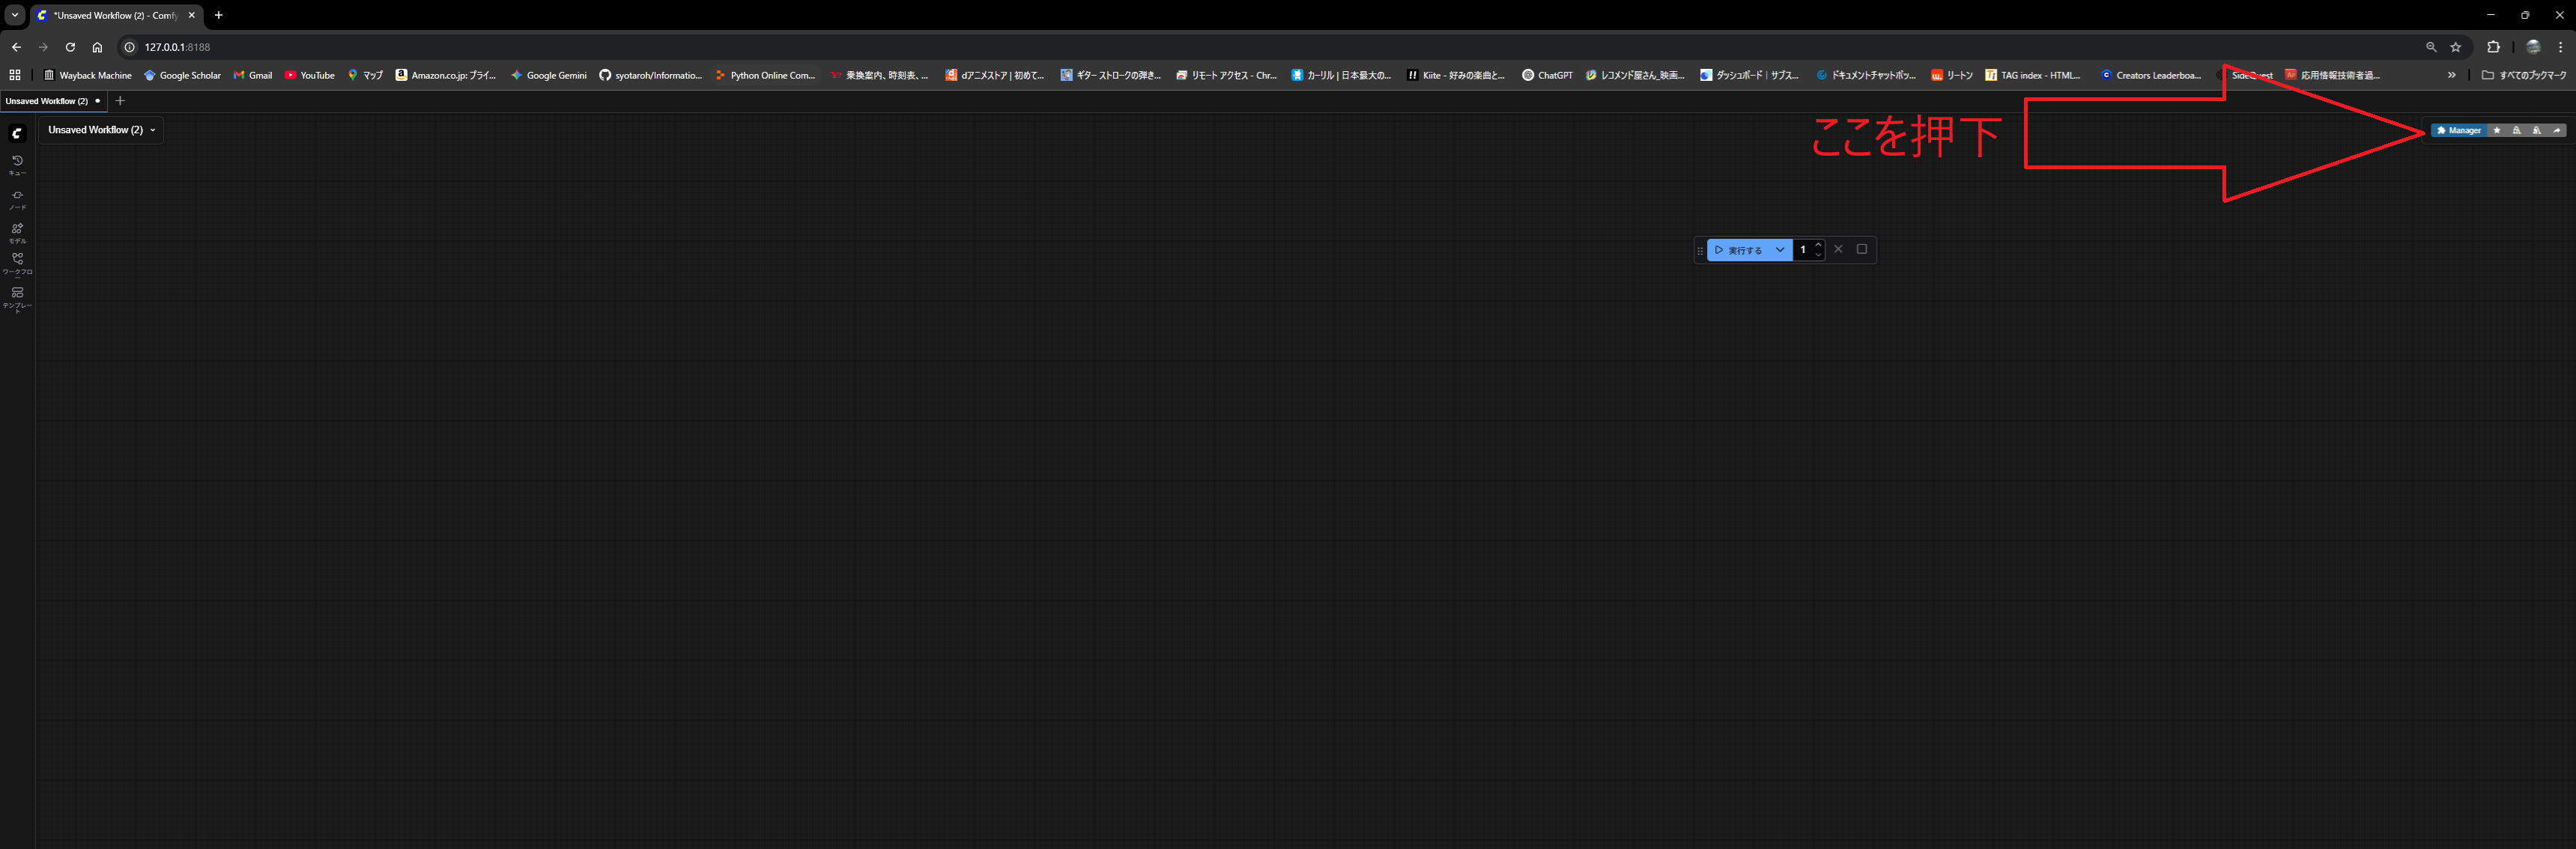Viewport: 2576px width, 849px height.
Task: Open the Queue (キュー) sidebar panel
Action: (x=17, y=165)
